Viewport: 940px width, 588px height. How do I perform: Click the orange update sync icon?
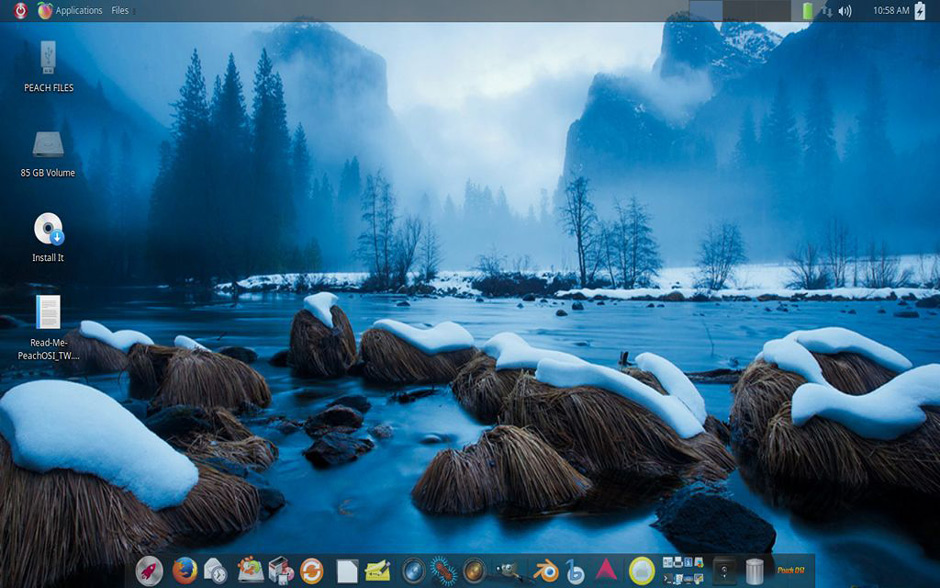point(311,571)
